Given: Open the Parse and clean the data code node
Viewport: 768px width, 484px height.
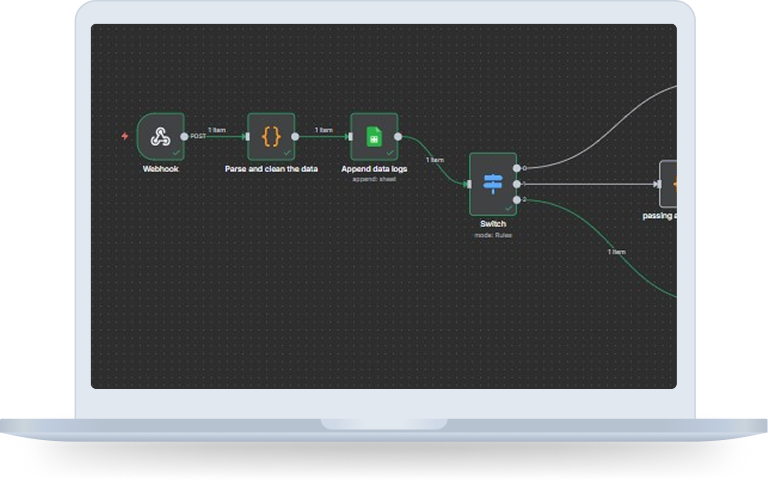Looking at the screenshot, I should [x=271, y=136].
